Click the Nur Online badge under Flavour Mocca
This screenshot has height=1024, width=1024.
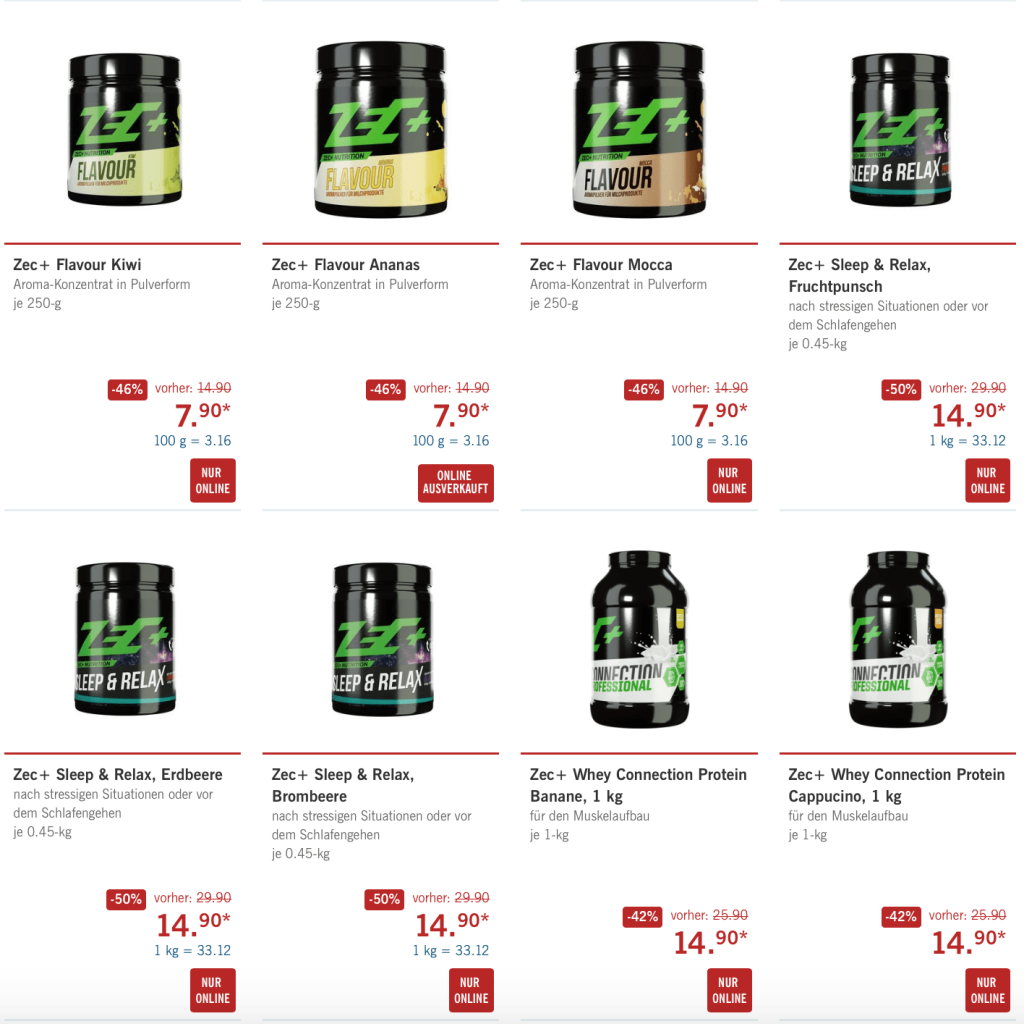729,481
